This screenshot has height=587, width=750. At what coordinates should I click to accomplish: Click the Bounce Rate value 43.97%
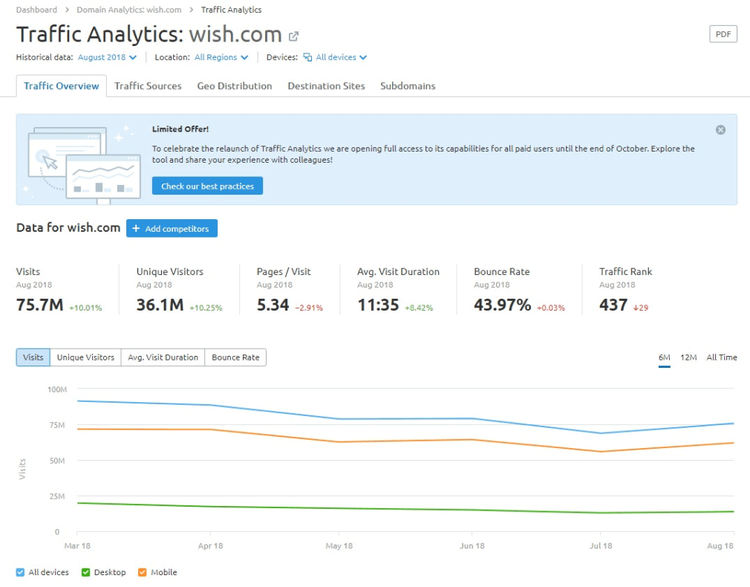coord(502,305)
